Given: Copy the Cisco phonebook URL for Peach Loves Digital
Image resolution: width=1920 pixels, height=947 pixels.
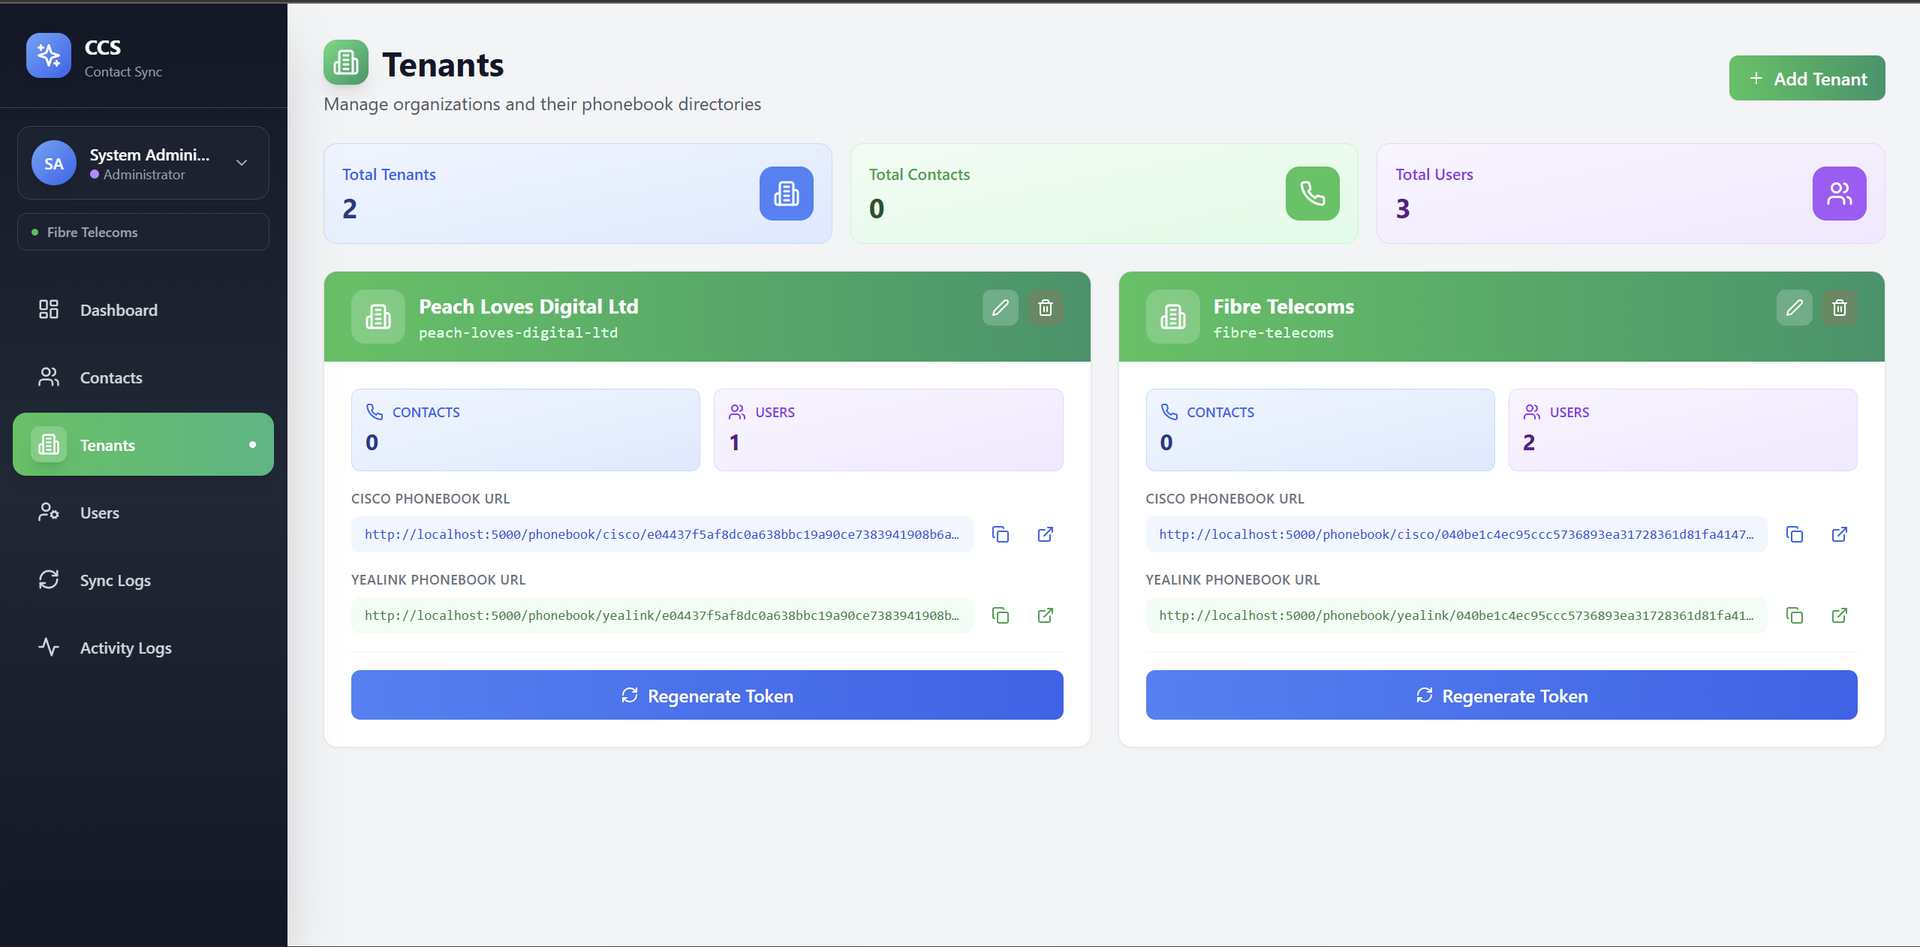Looking at the screenshot, I should point(1000,534).
